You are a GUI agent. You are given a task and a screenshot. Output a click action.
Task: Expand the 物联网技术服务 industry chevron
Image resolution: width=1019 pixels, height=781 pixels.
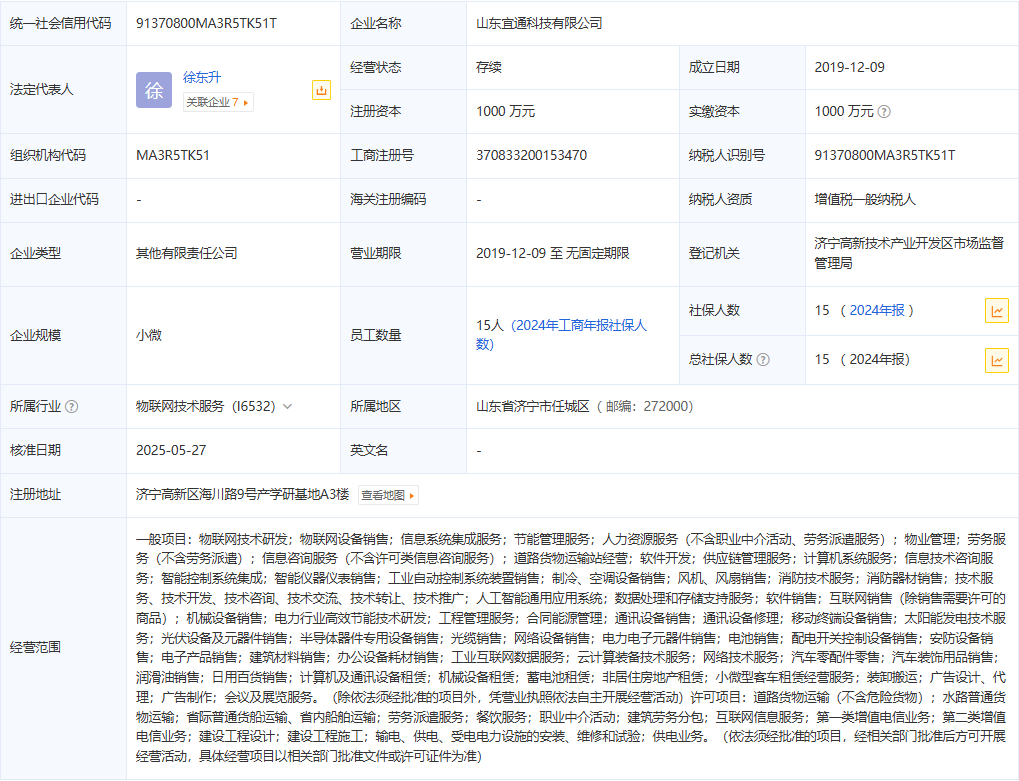288,407
